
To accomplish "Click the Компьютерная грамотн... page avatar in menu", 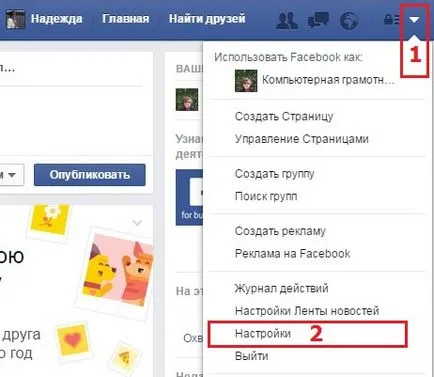I will pos(246,81).
